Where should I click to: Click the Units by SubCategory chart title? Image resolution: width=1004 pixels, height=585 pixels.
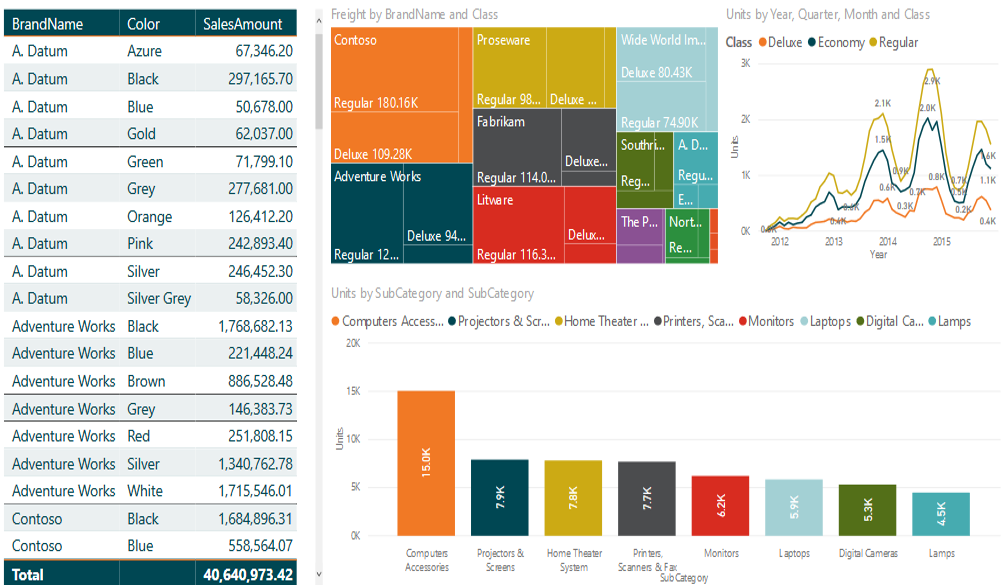click(432, 293)
